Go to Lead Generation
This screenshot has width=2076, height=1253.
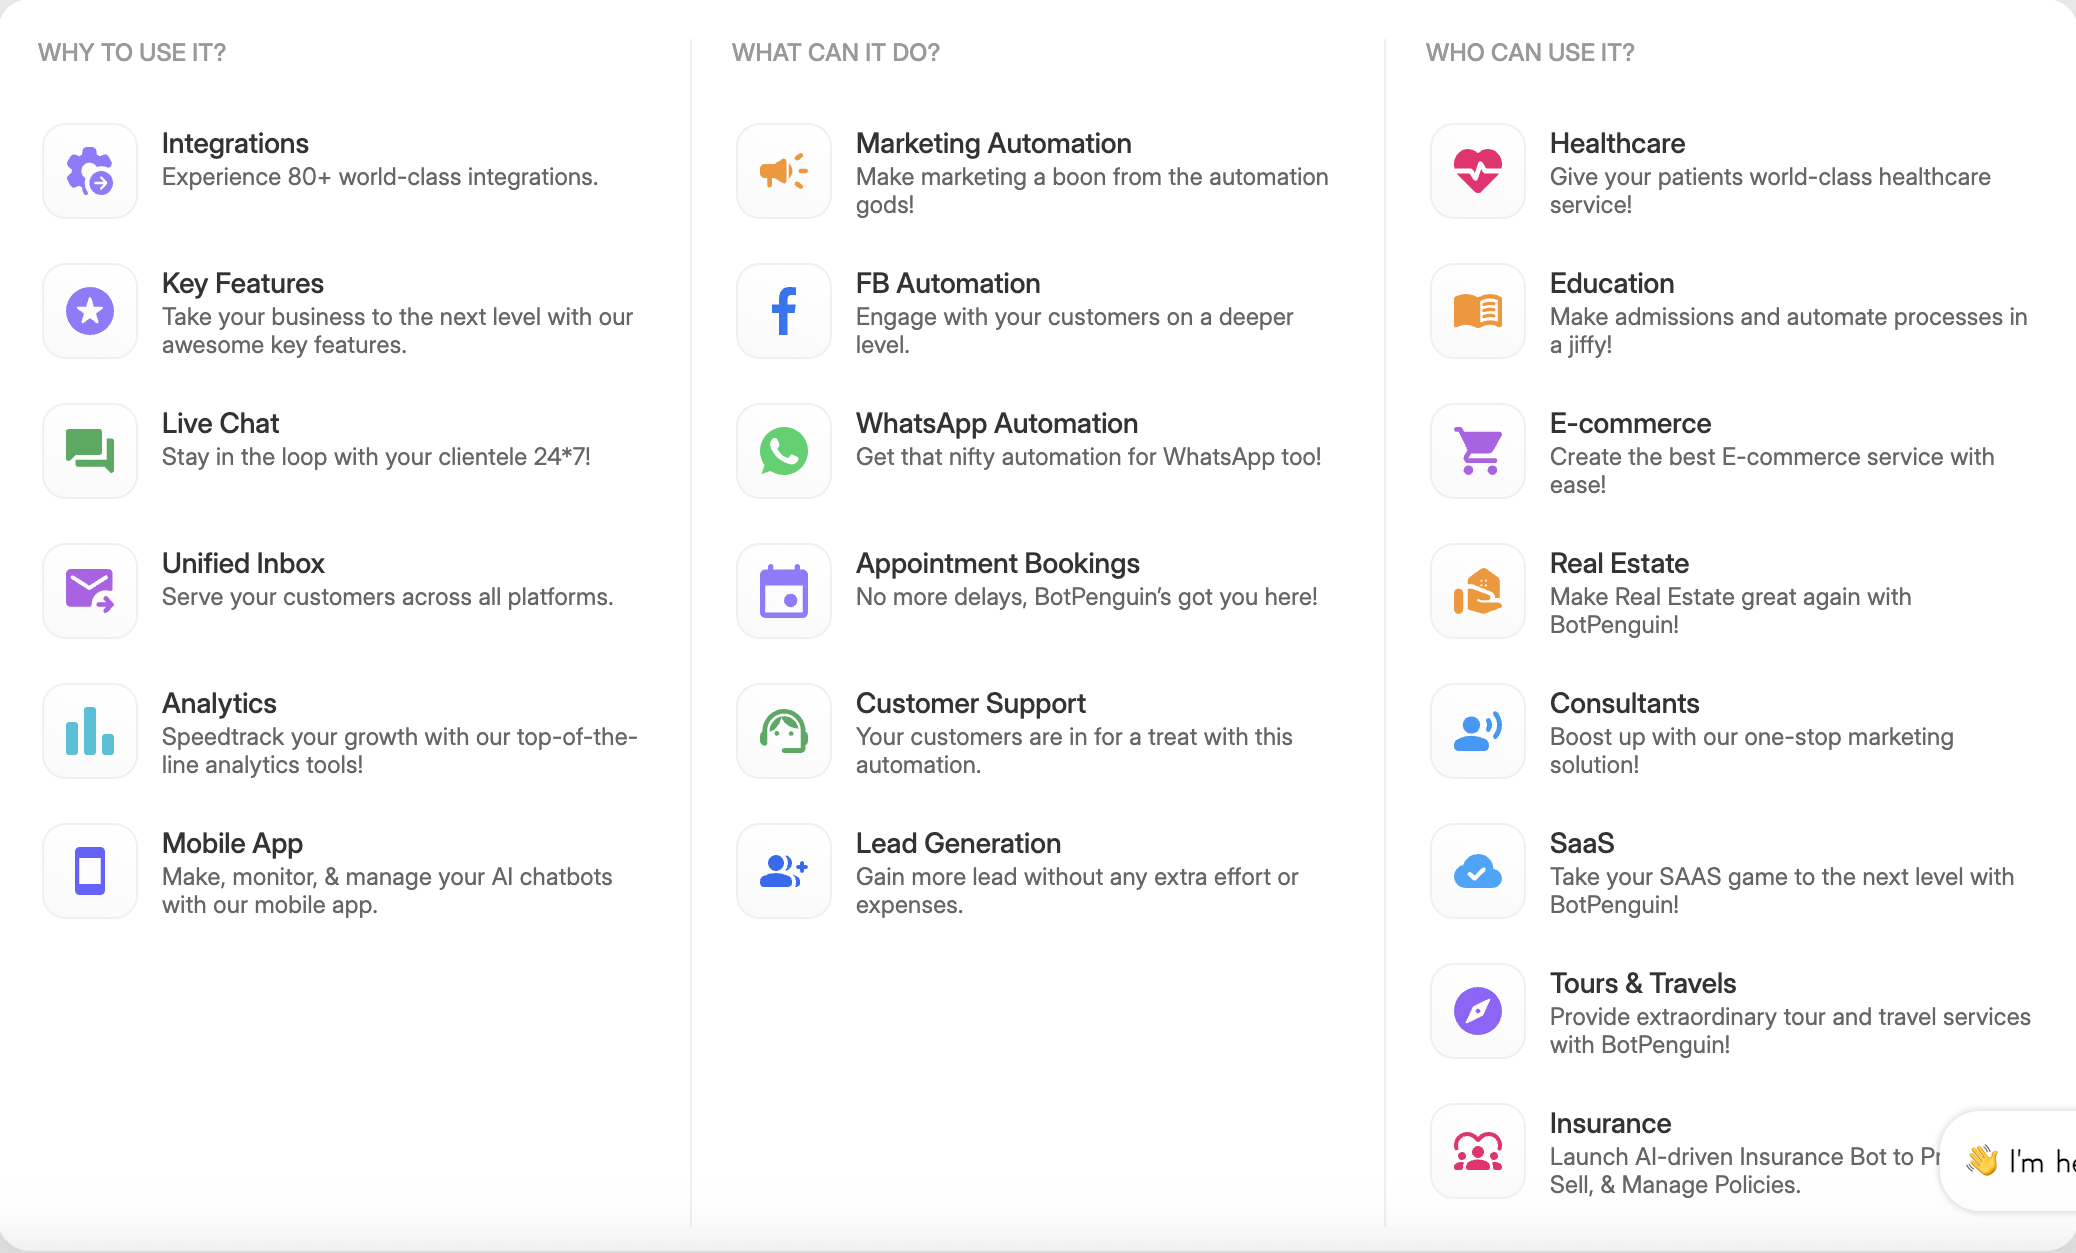(958, 843)
